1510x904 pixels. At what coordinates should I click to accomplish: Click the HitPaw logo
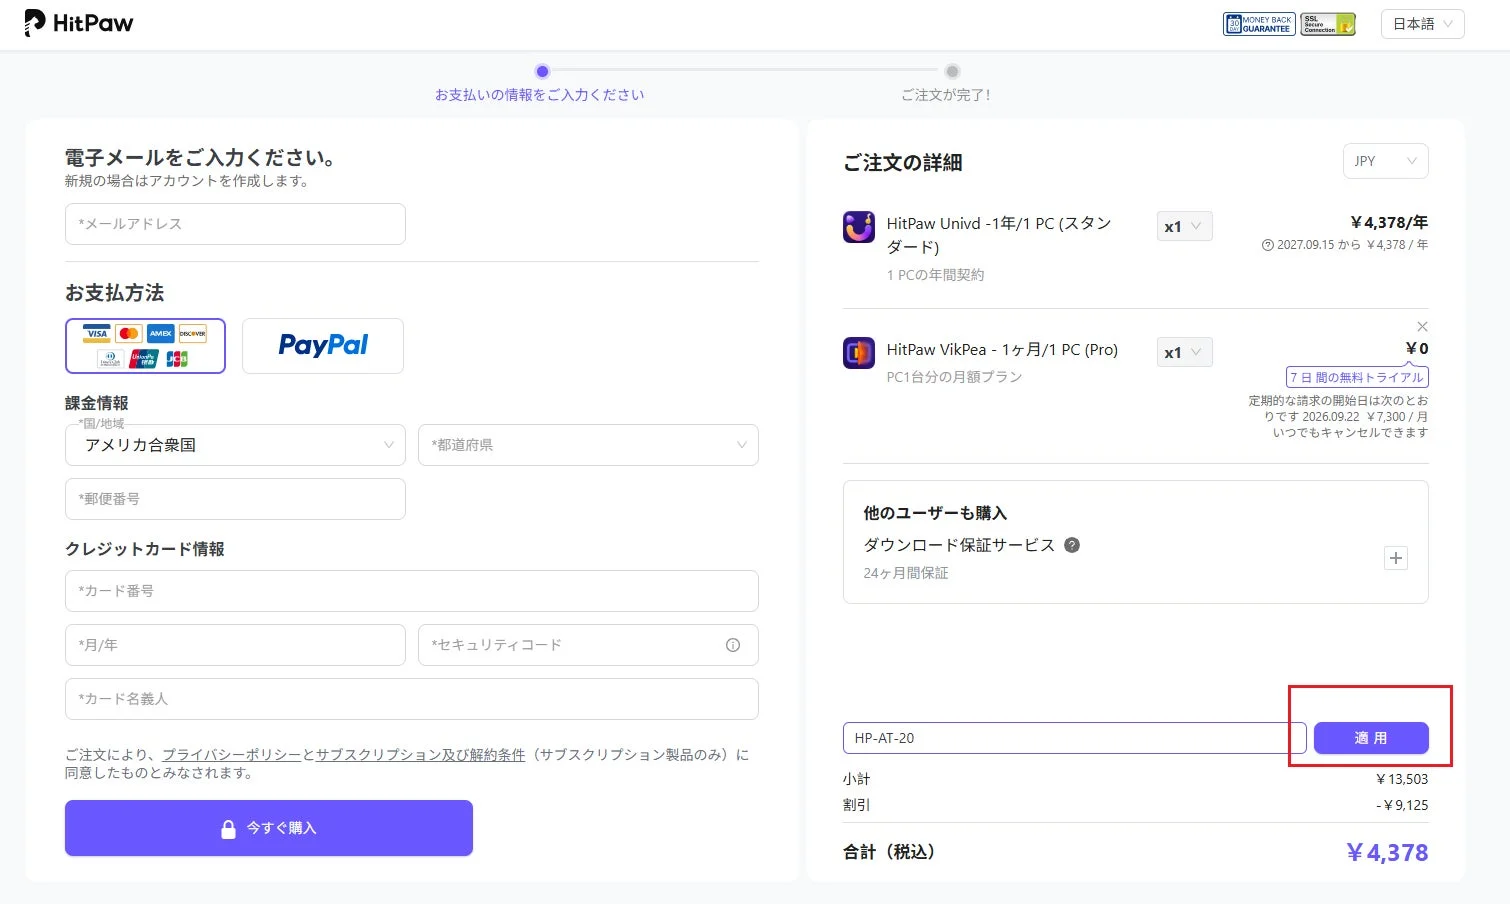tap(78, 23)
